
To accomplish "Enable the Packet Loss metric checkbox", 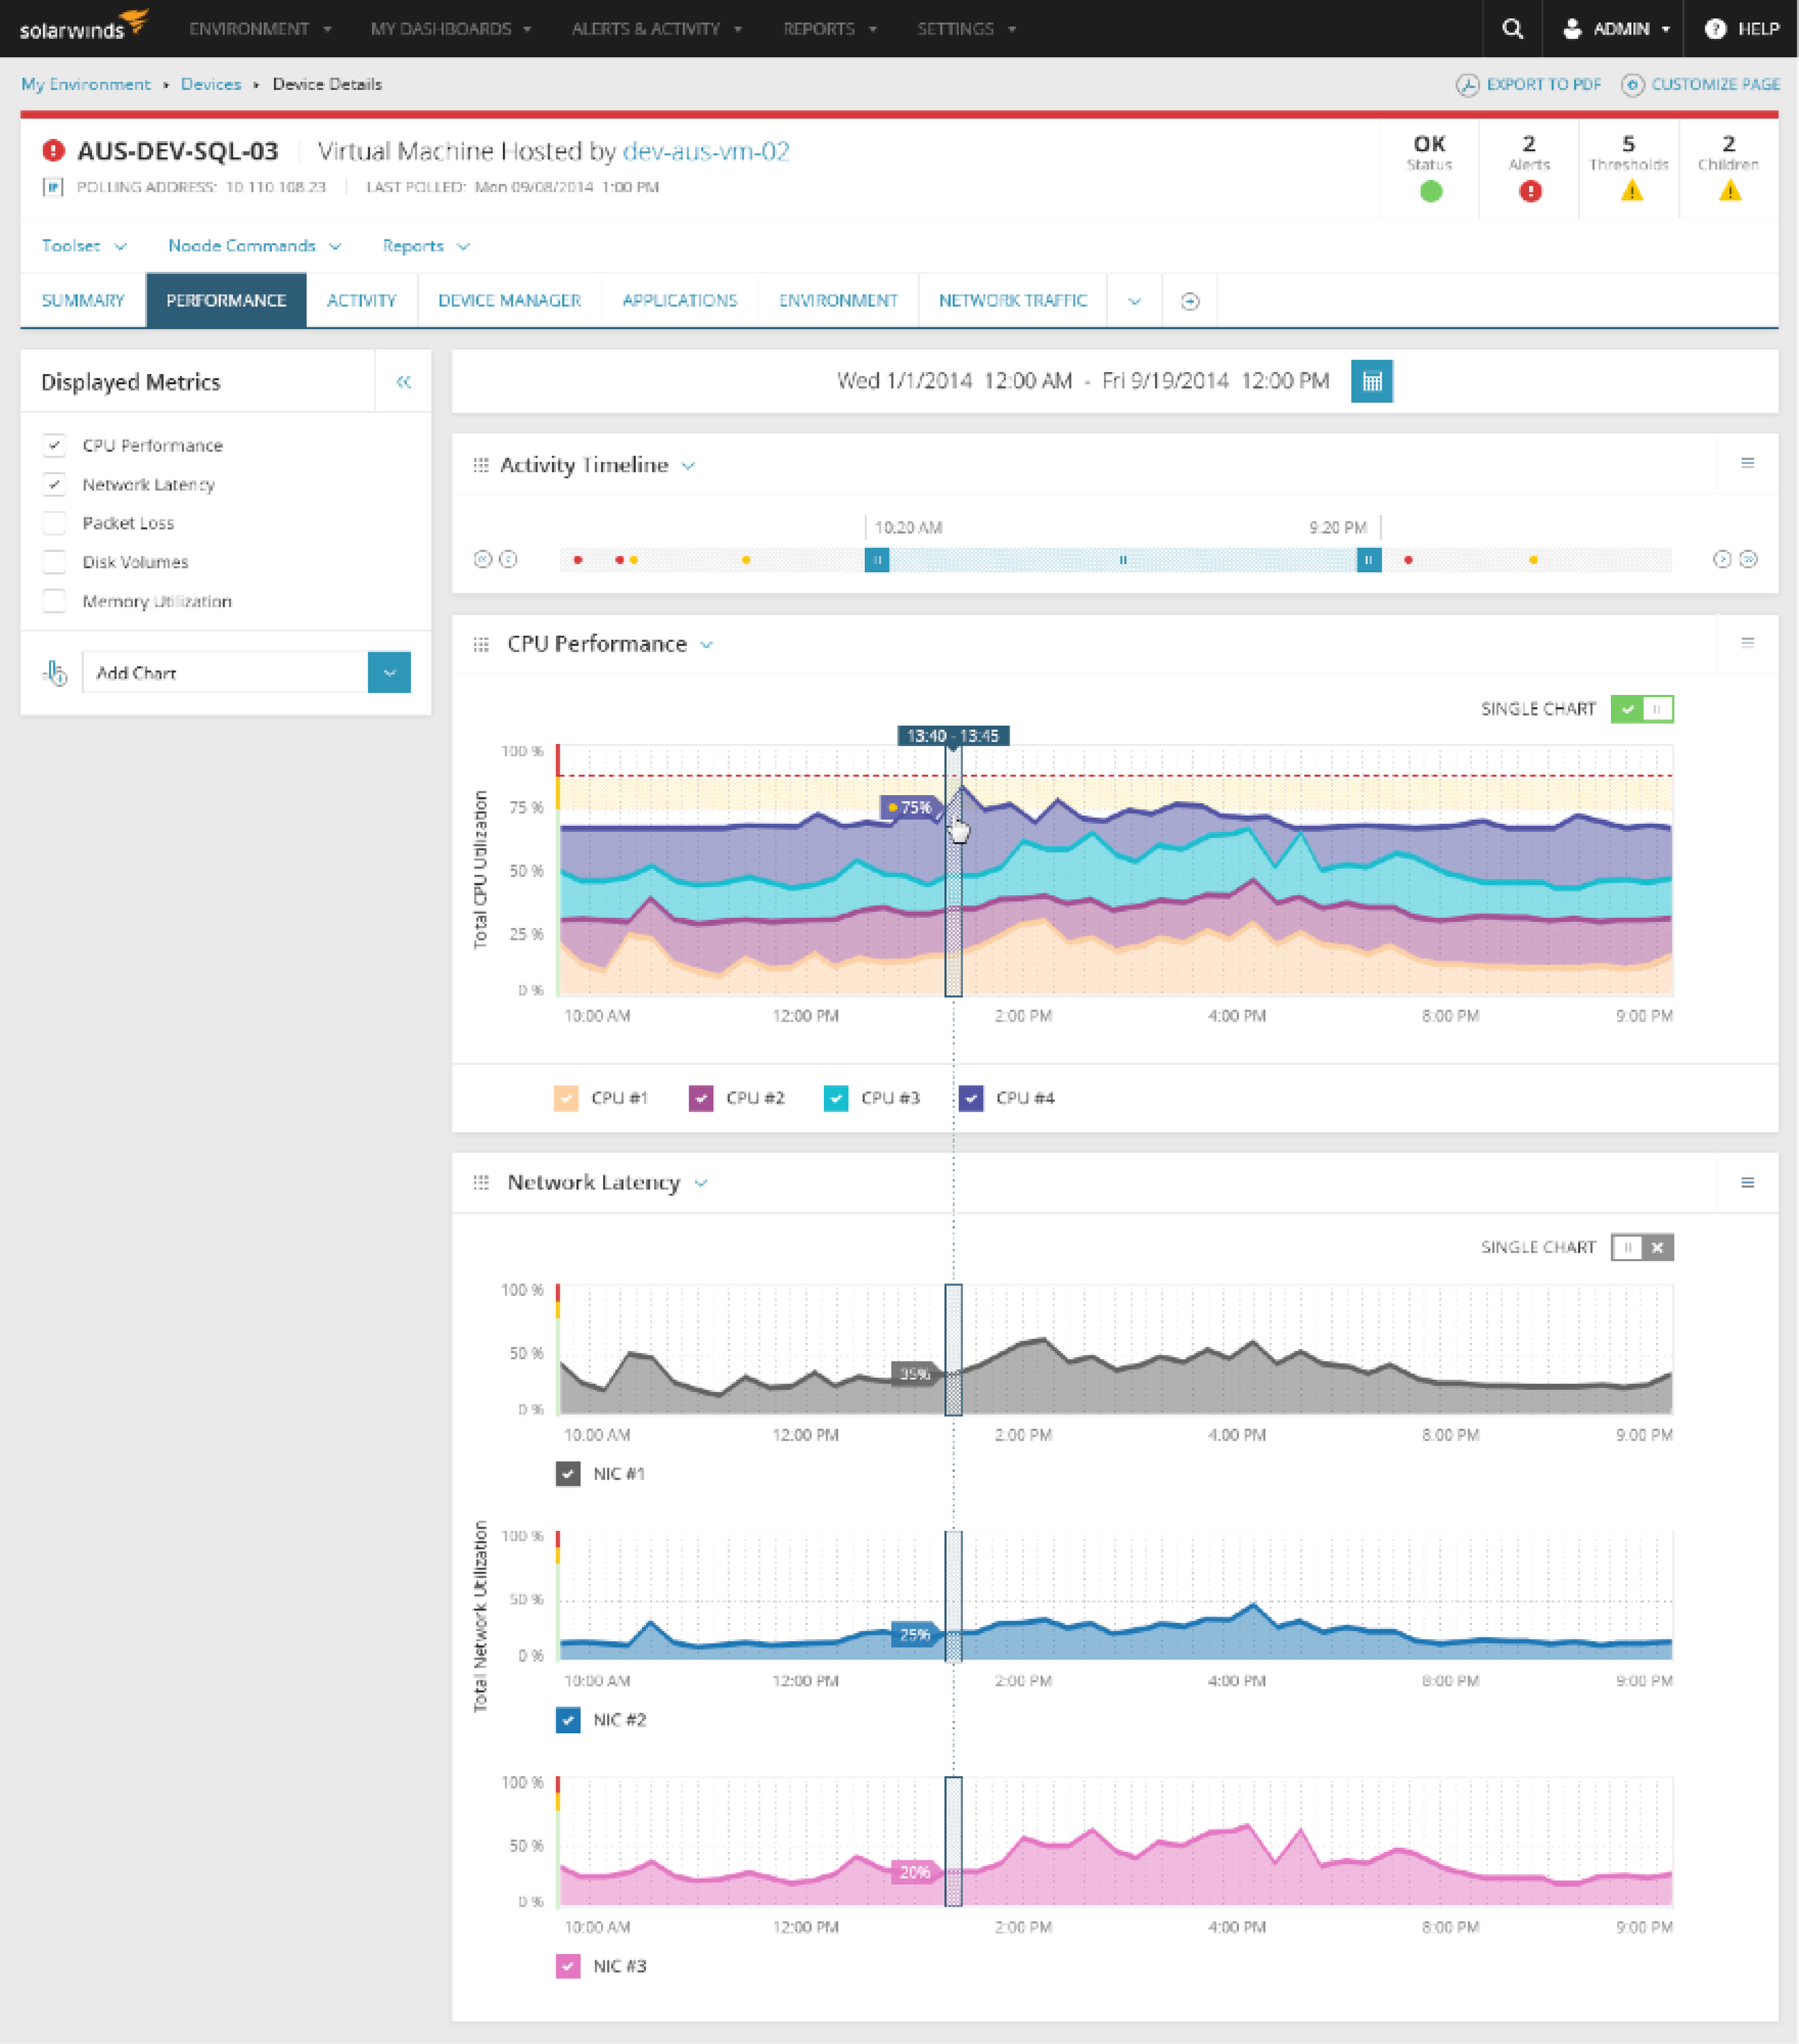I will point(55,522).
